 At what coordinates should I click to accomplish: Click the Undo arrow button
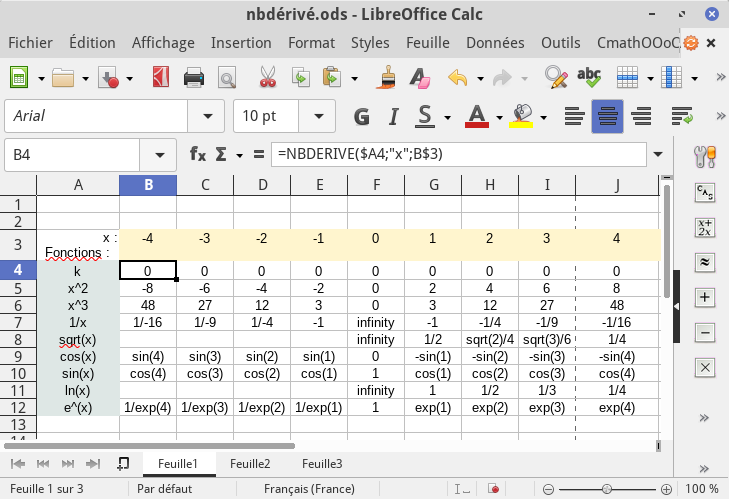click(457, 78)
